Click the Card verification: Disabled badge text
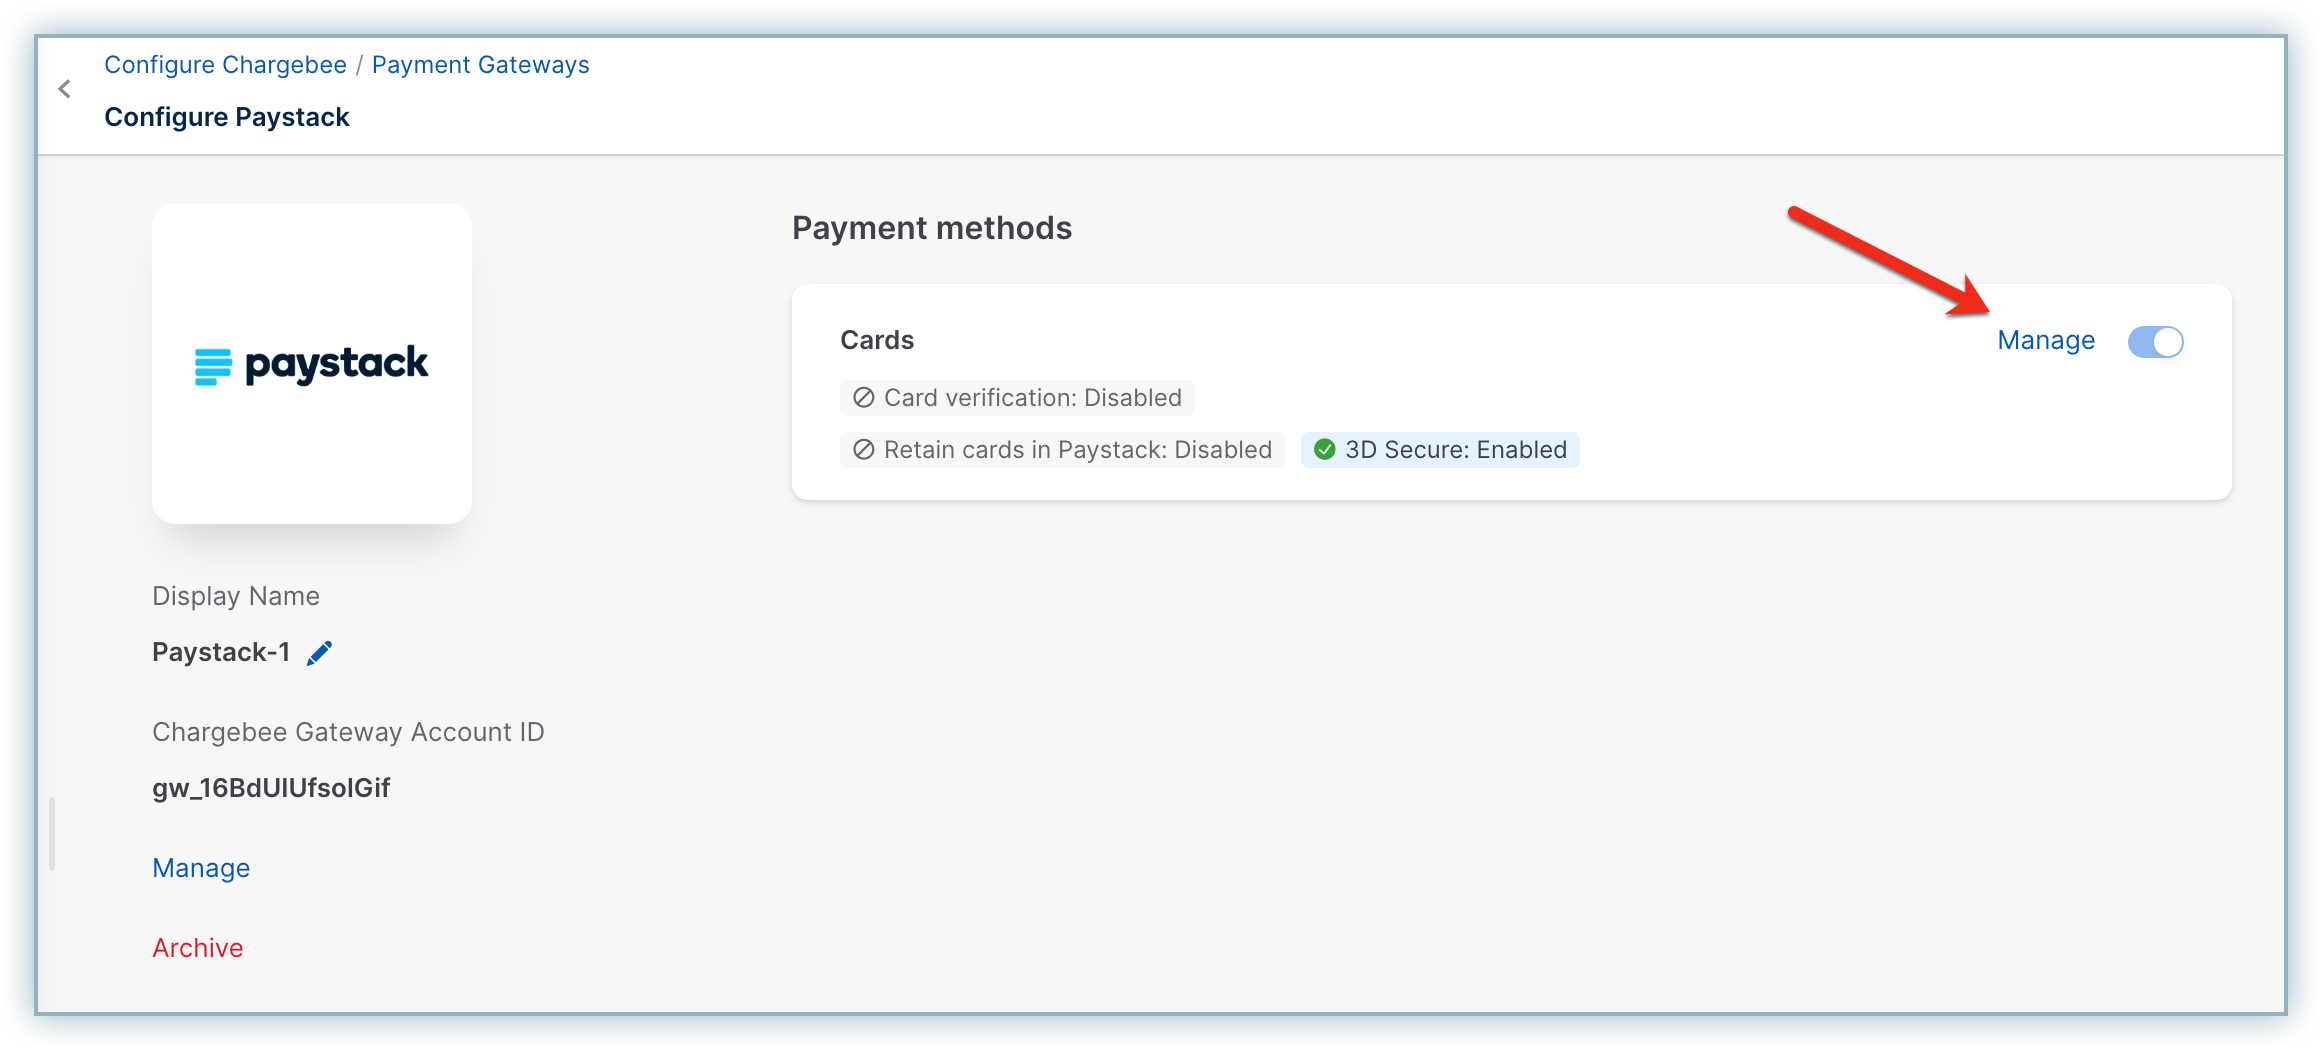This screenshot has width=2322, height=1050. tap(1032, 398)
